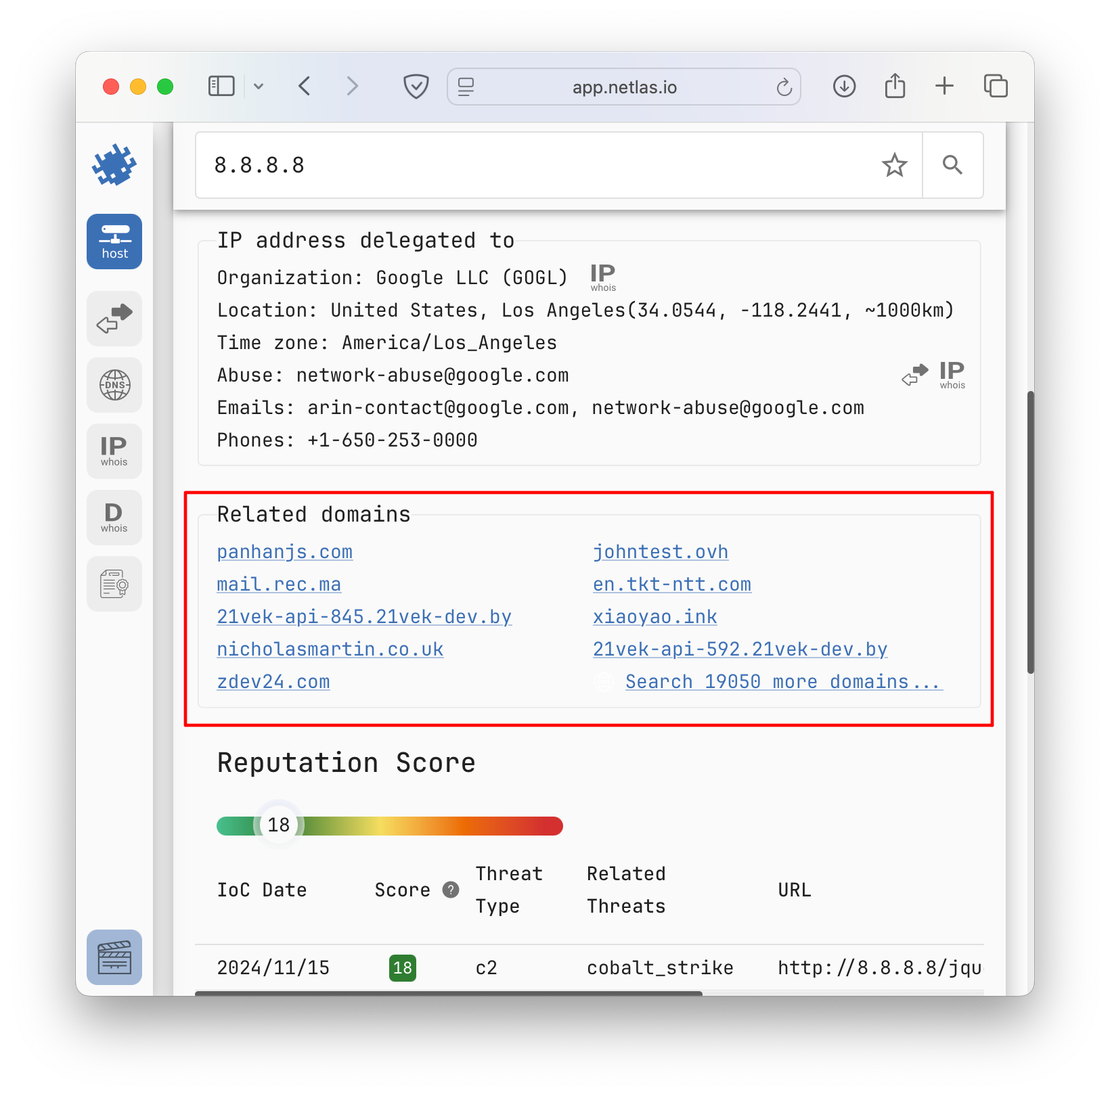Select the Domain whois tool in sidebar

114,517
